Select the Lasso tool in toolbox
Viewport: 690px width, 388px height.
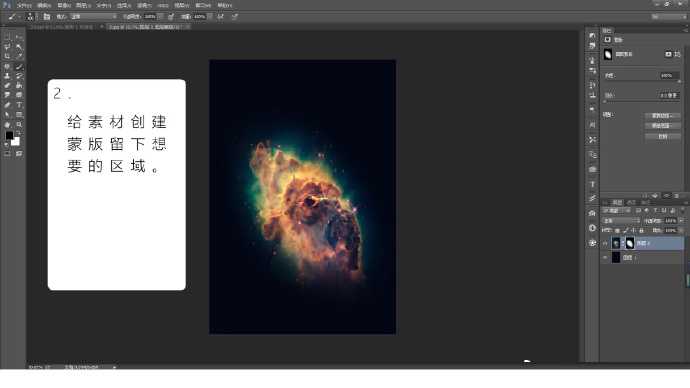7,47
